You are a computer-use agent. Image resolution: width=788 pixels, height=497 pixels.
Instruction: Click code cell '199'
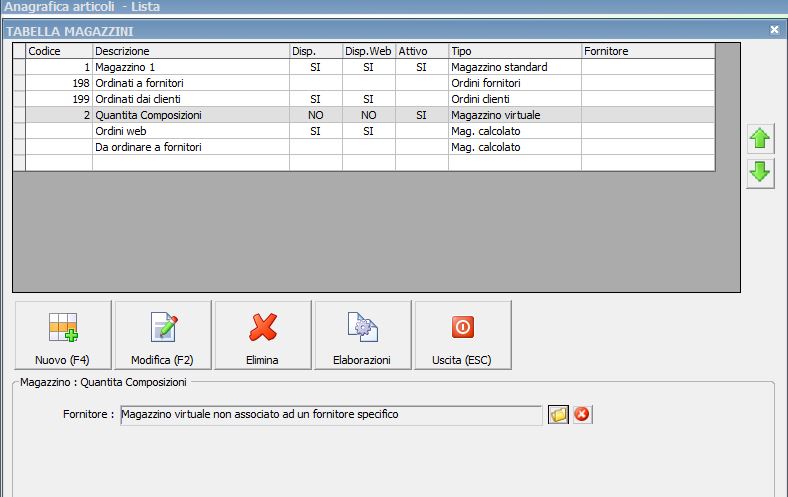59,99
